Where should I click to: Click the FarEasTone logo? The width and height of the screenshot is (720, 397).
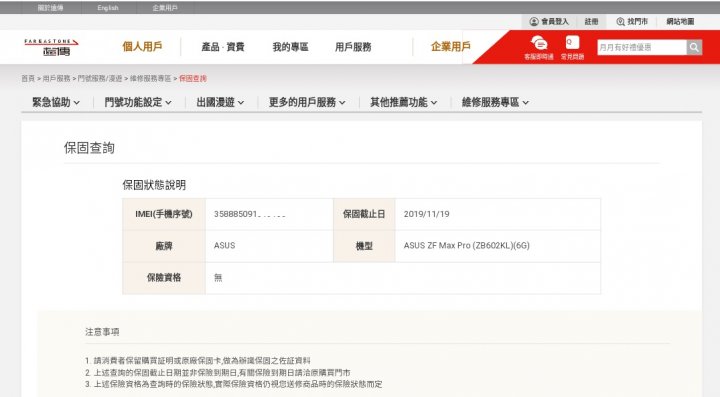click(51, 47)
